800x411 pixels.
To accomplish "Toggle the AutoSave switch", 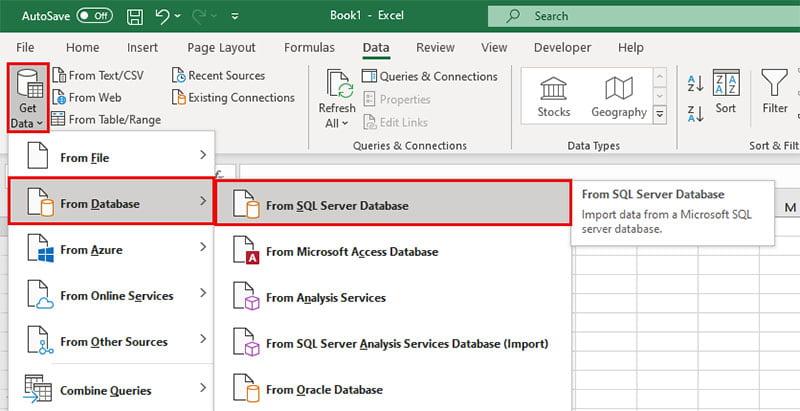I will tap(94, 16).
